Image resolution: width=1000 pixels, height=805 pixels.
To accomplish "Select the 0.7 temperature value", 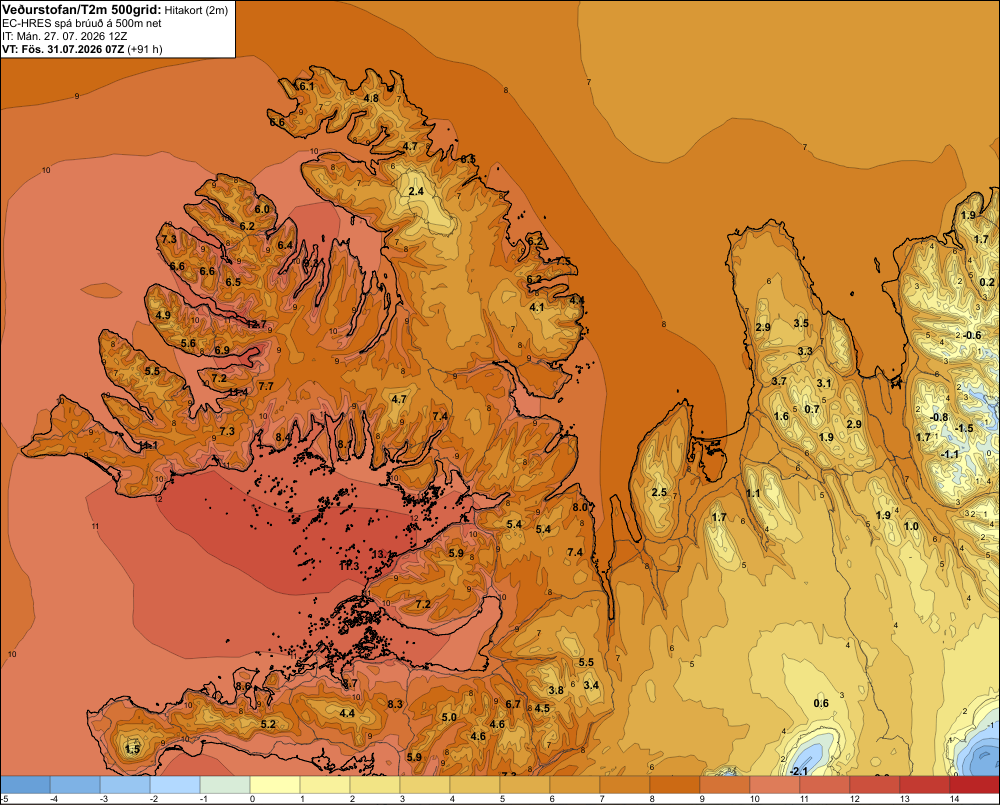I will coord(812,409).
